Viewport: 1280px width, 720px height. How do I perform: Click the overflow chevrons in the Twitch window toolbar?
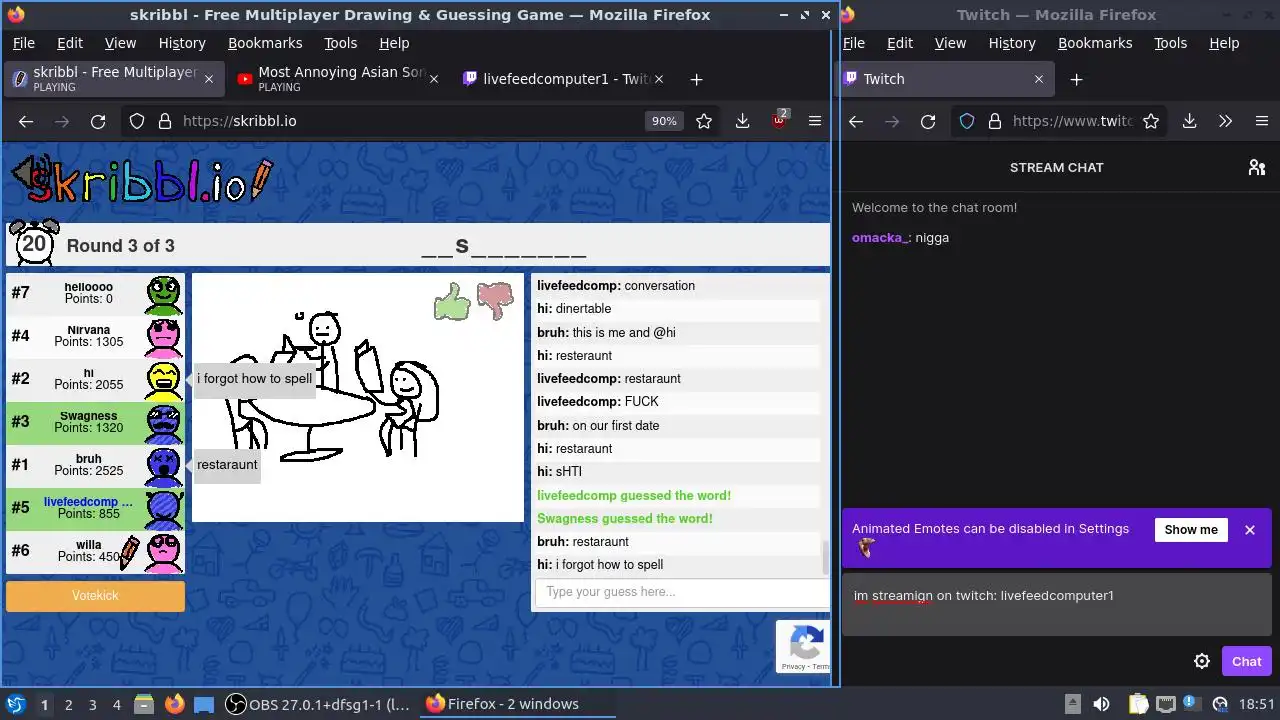coord(1225,121)
